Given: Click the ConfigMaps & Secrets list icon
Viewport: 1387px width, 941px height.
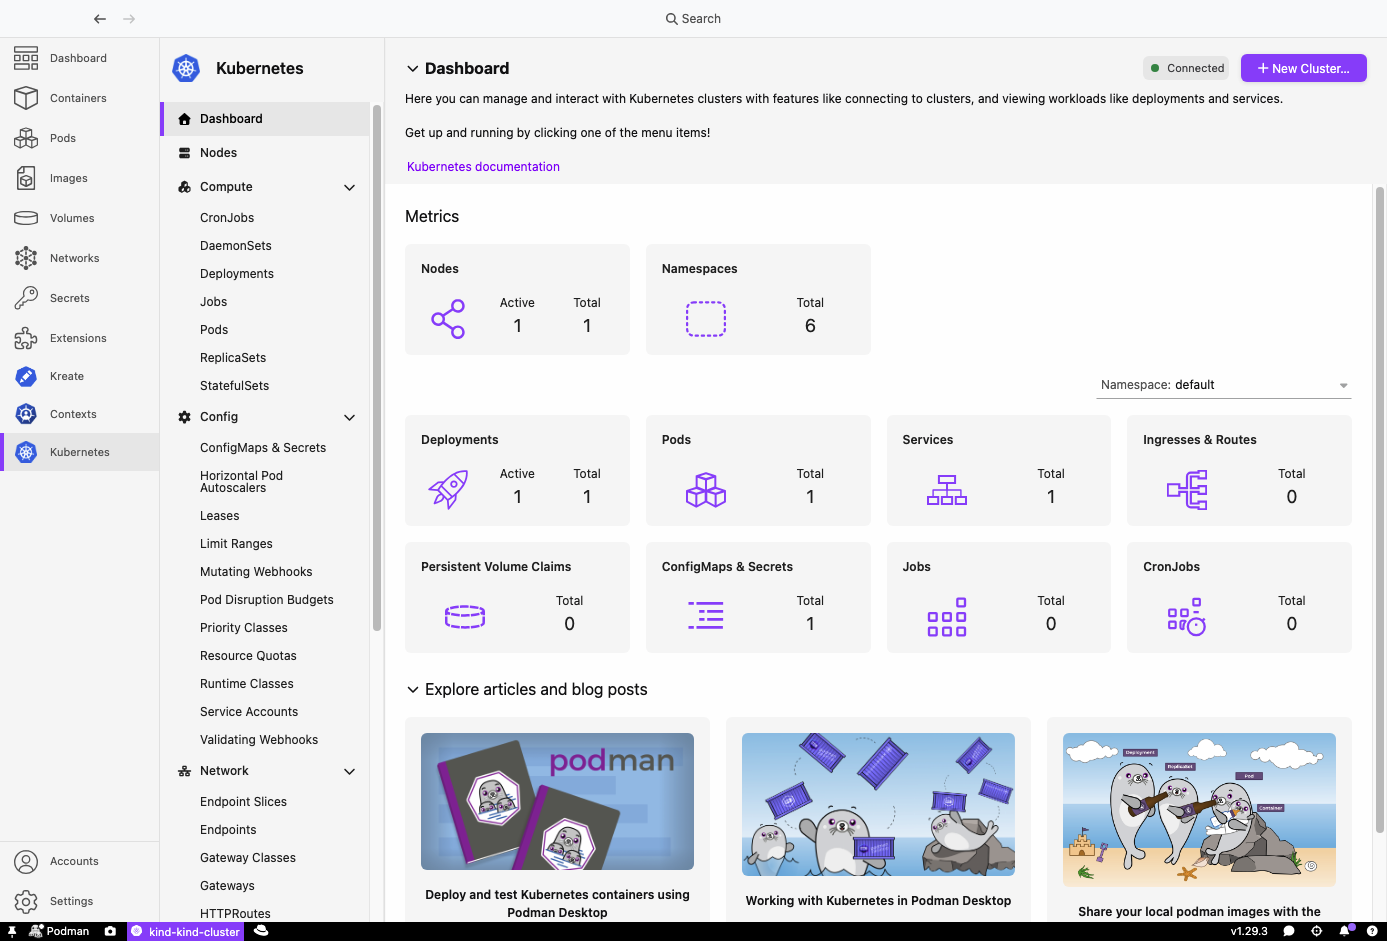Looking at the screenshot, I should click(x=706, y=616).
